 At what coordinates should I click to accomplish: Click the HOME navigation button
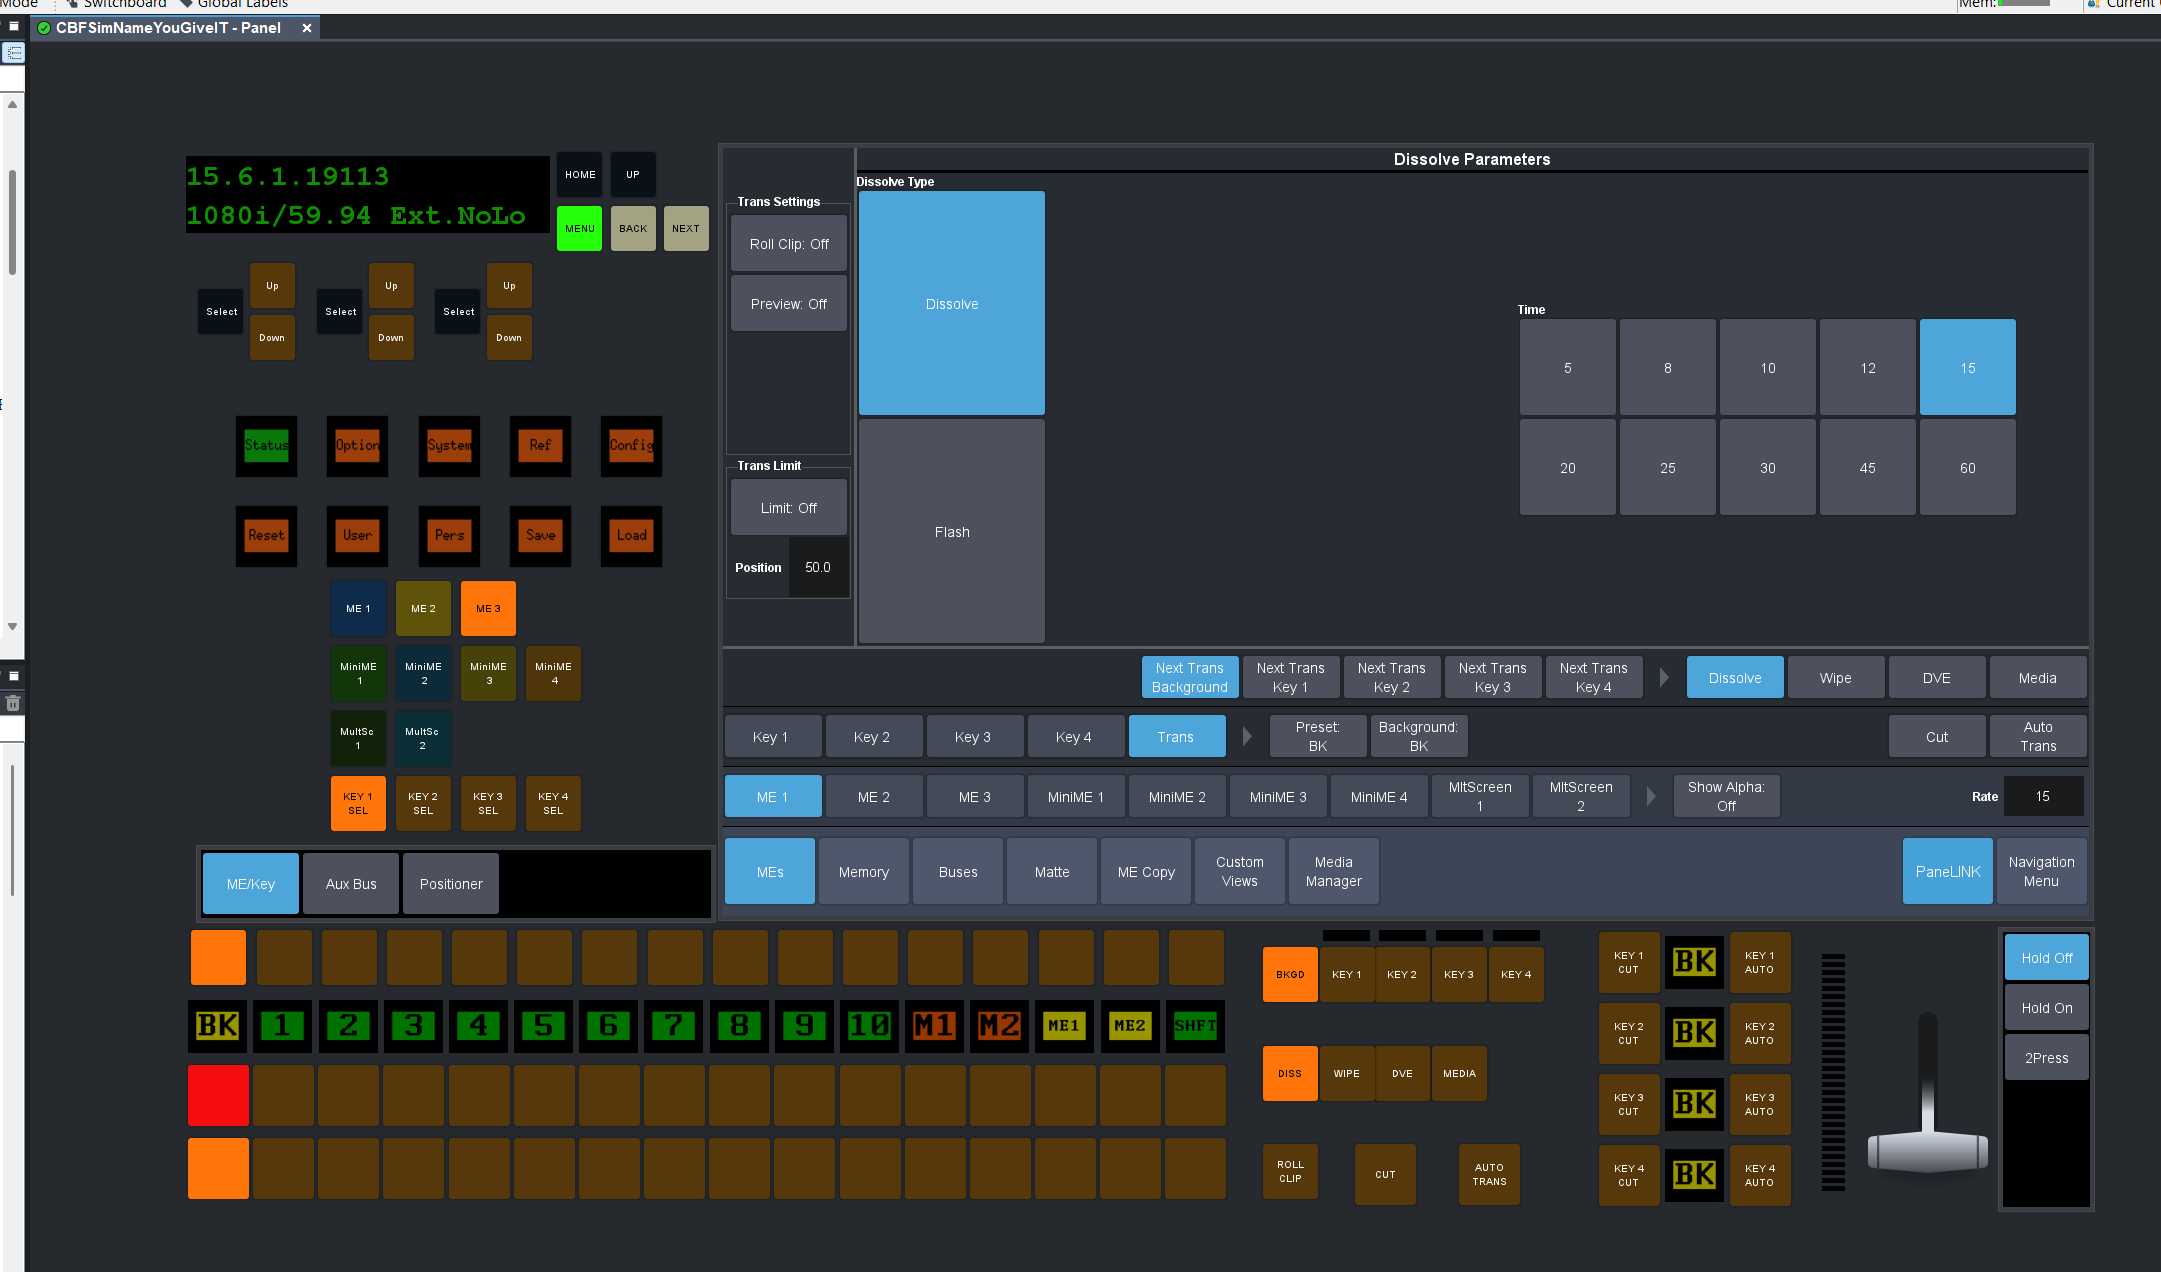tap(580, 175)
